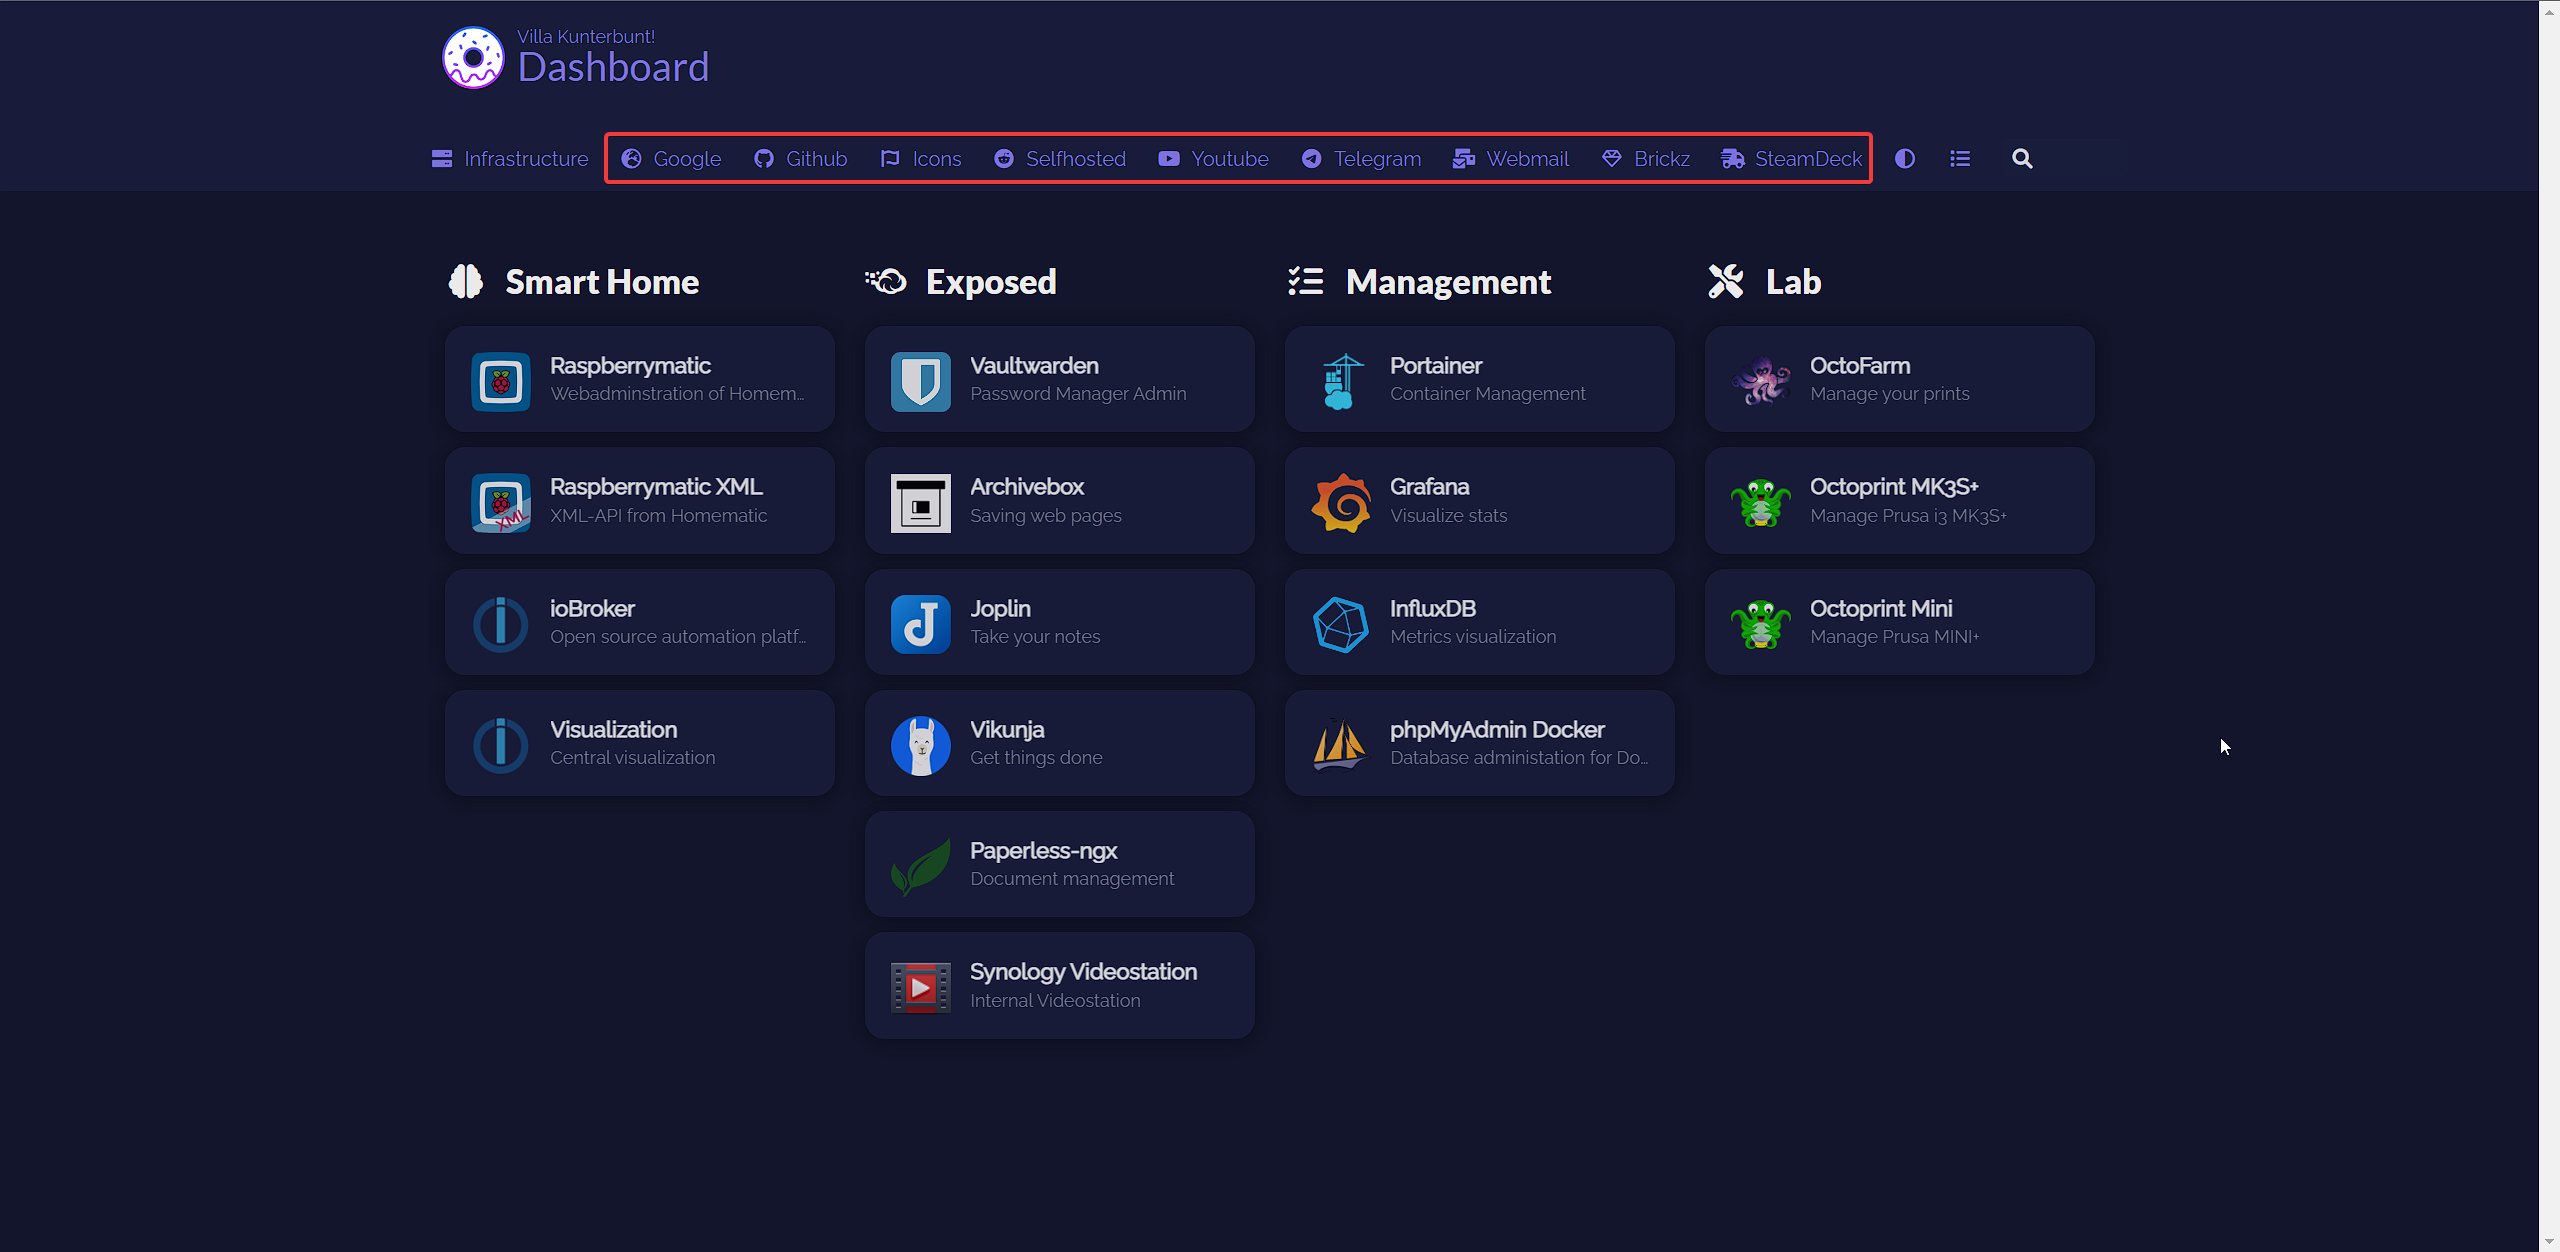Click the Portainer crane icon

1340,381
